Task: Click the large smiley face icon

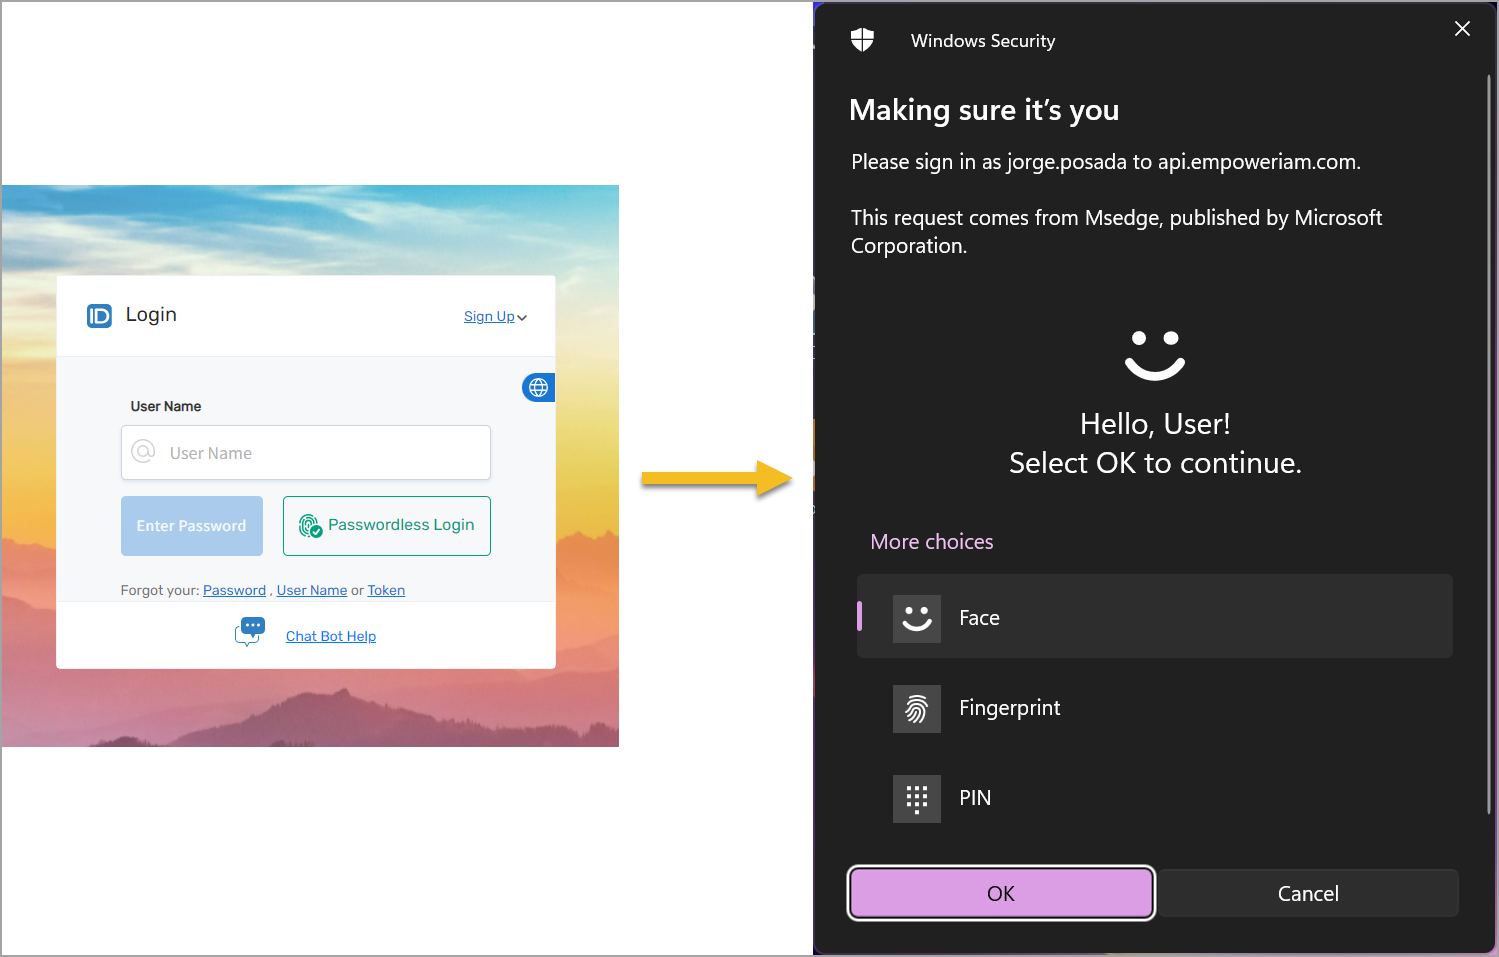Action: [1154, 355]
